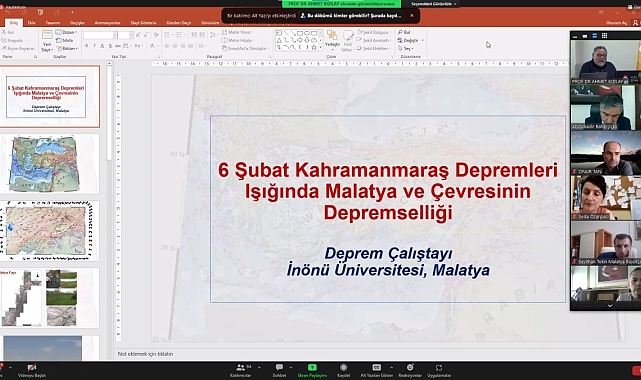Select the Biçim Boyacısı format painter
The height and width of the screenshot is (380, 641).
pos(18,49)
